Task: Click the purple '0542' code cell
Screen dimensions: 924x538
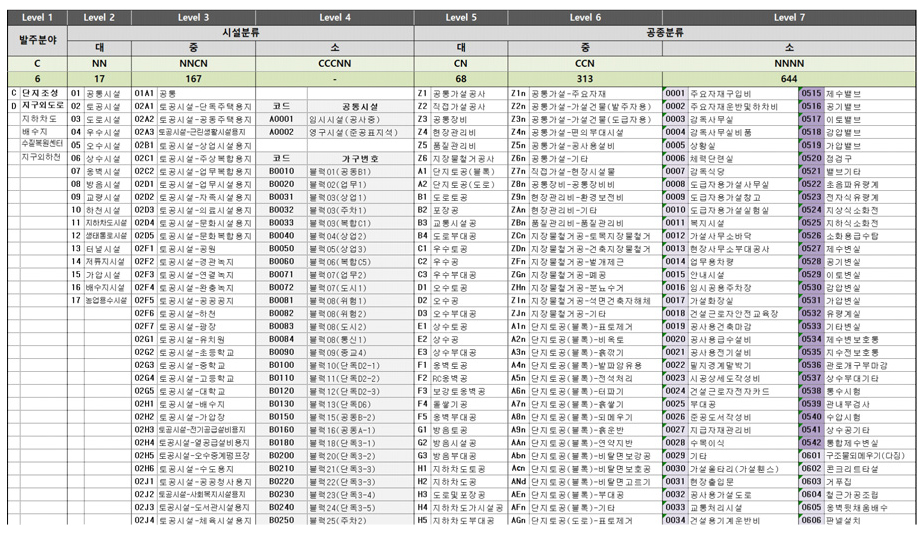Action: click(811, 443)
